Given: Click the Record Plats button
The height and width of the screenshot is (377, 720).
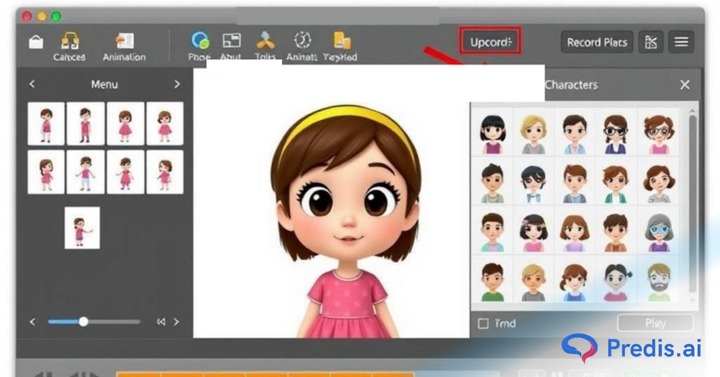Looking at the screenshot, I should [597, 43].
